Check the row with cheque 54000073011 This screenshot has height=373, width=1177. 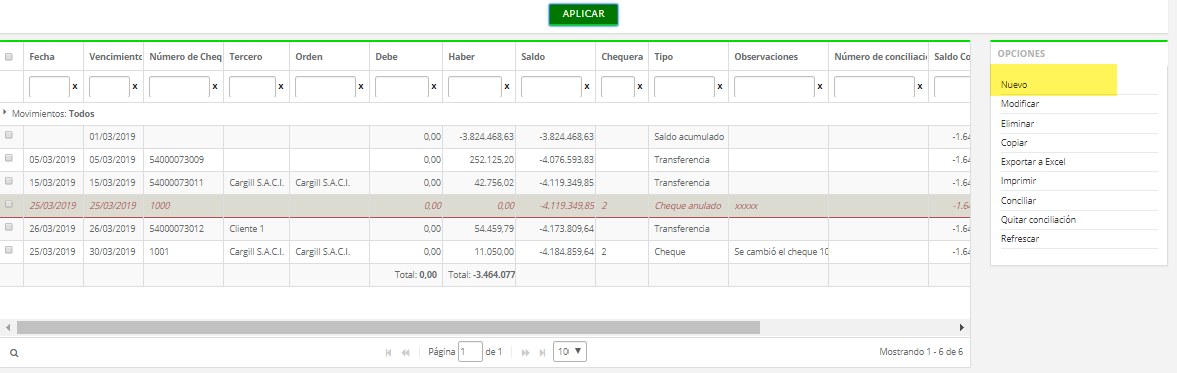(x=9, y=182)
